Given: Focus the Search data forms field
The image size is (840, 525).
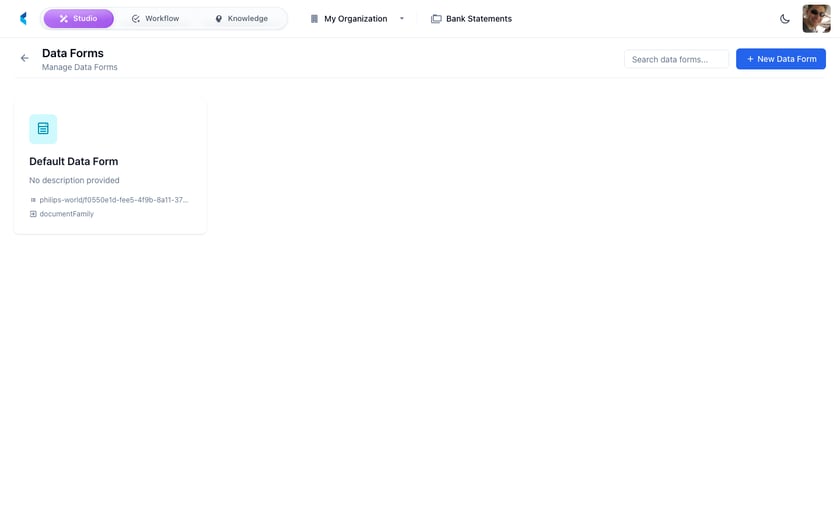Looking at the screenshot, I should tap(676, 59).
